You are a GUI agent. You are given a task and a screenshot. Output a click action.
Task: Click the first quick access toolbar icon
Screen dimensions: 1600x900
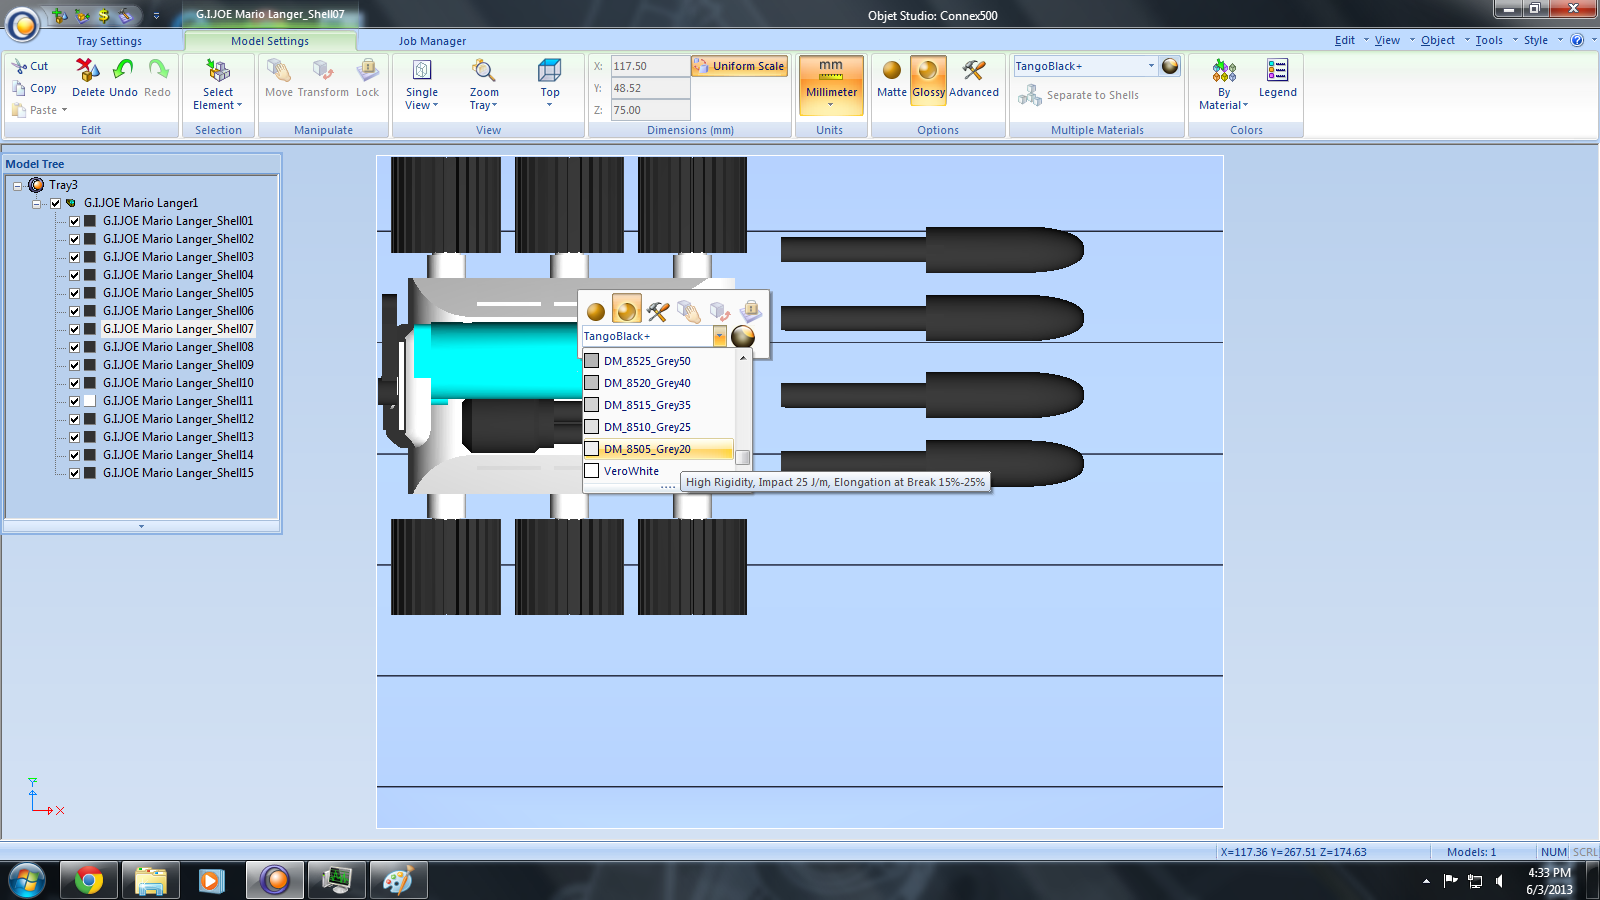(59, 15)
